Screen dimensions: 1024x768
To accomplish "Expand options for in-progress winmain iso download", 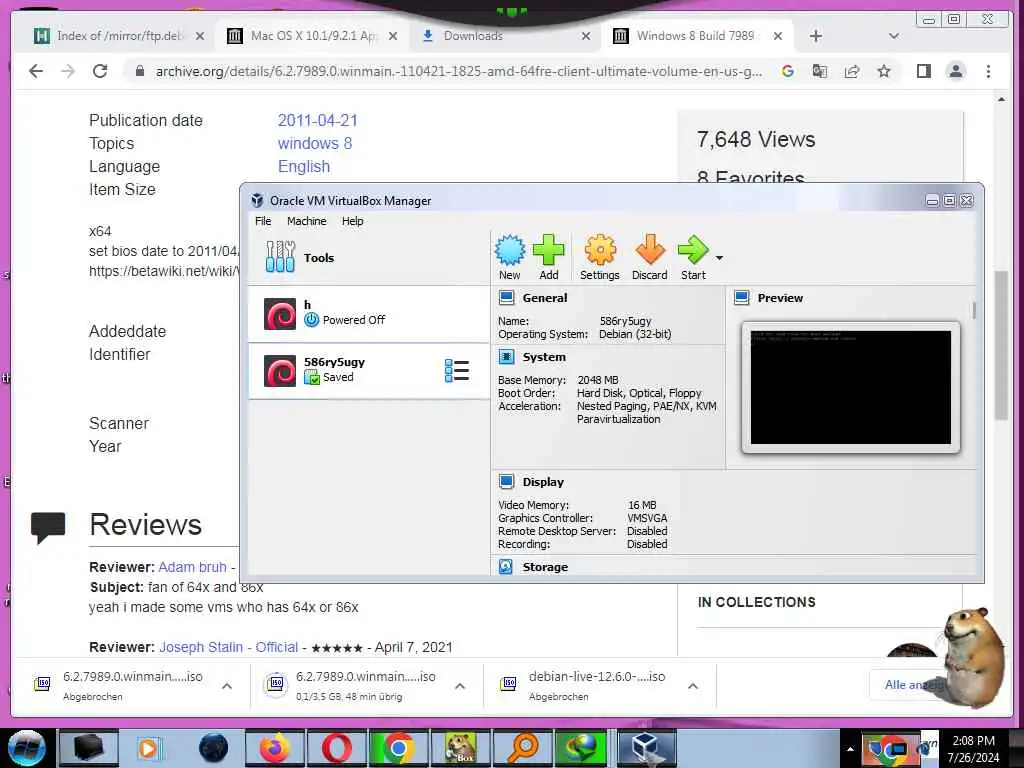I will tap(460, 686).
